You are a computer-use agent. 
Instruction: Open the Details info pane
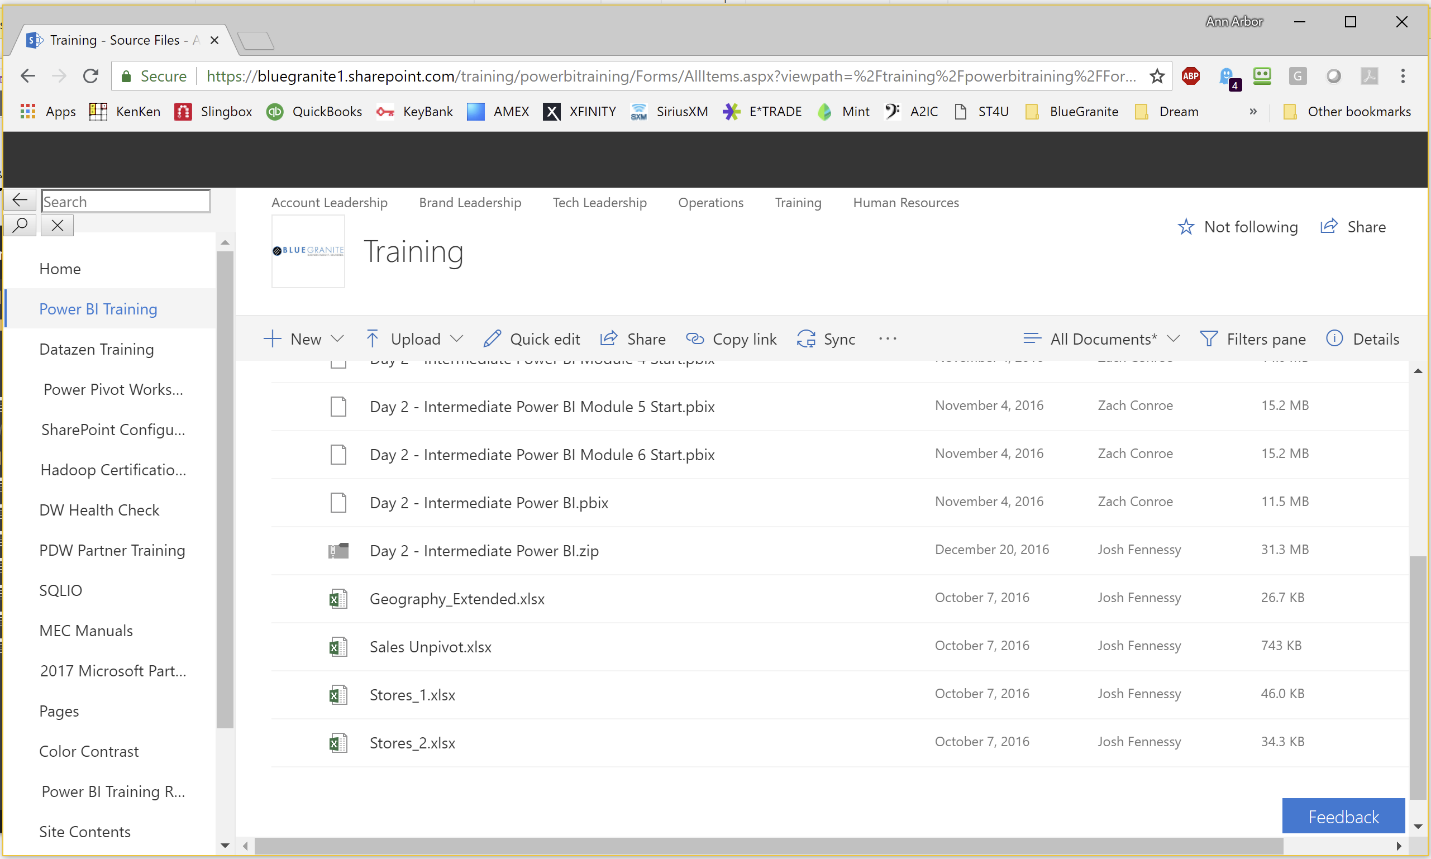click(x=1362, y=339)
